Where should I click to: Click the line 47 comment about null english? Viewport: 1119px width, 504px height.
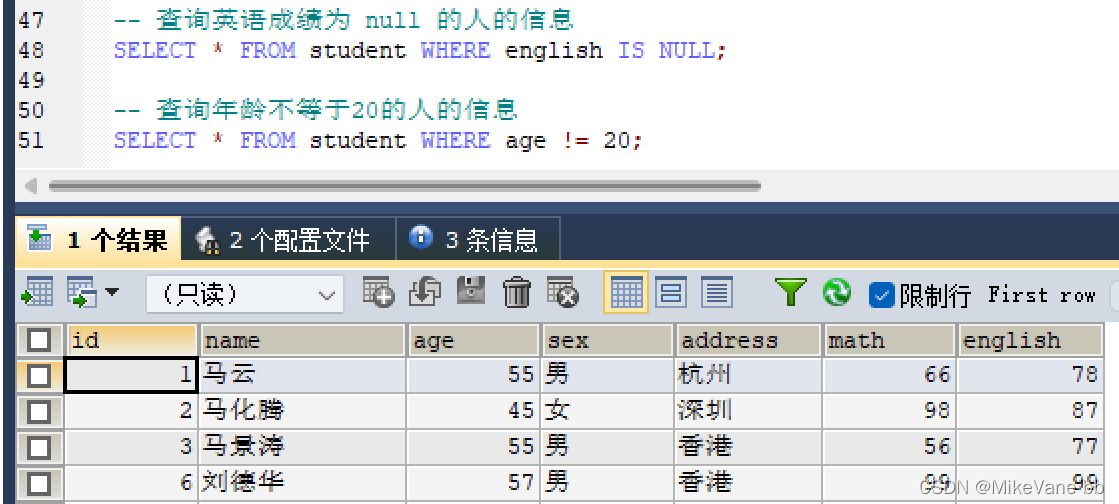point(343,20)
